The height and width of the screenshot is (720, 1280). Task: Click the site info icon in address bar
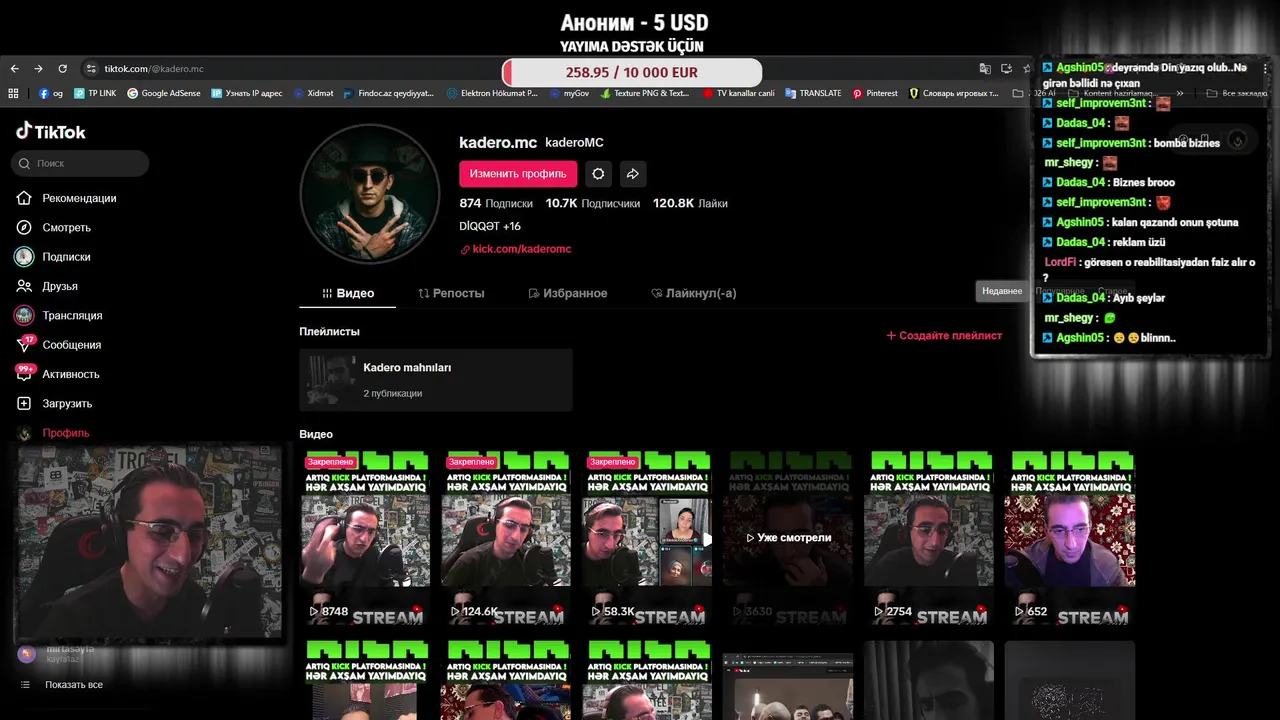click(91, 69)
